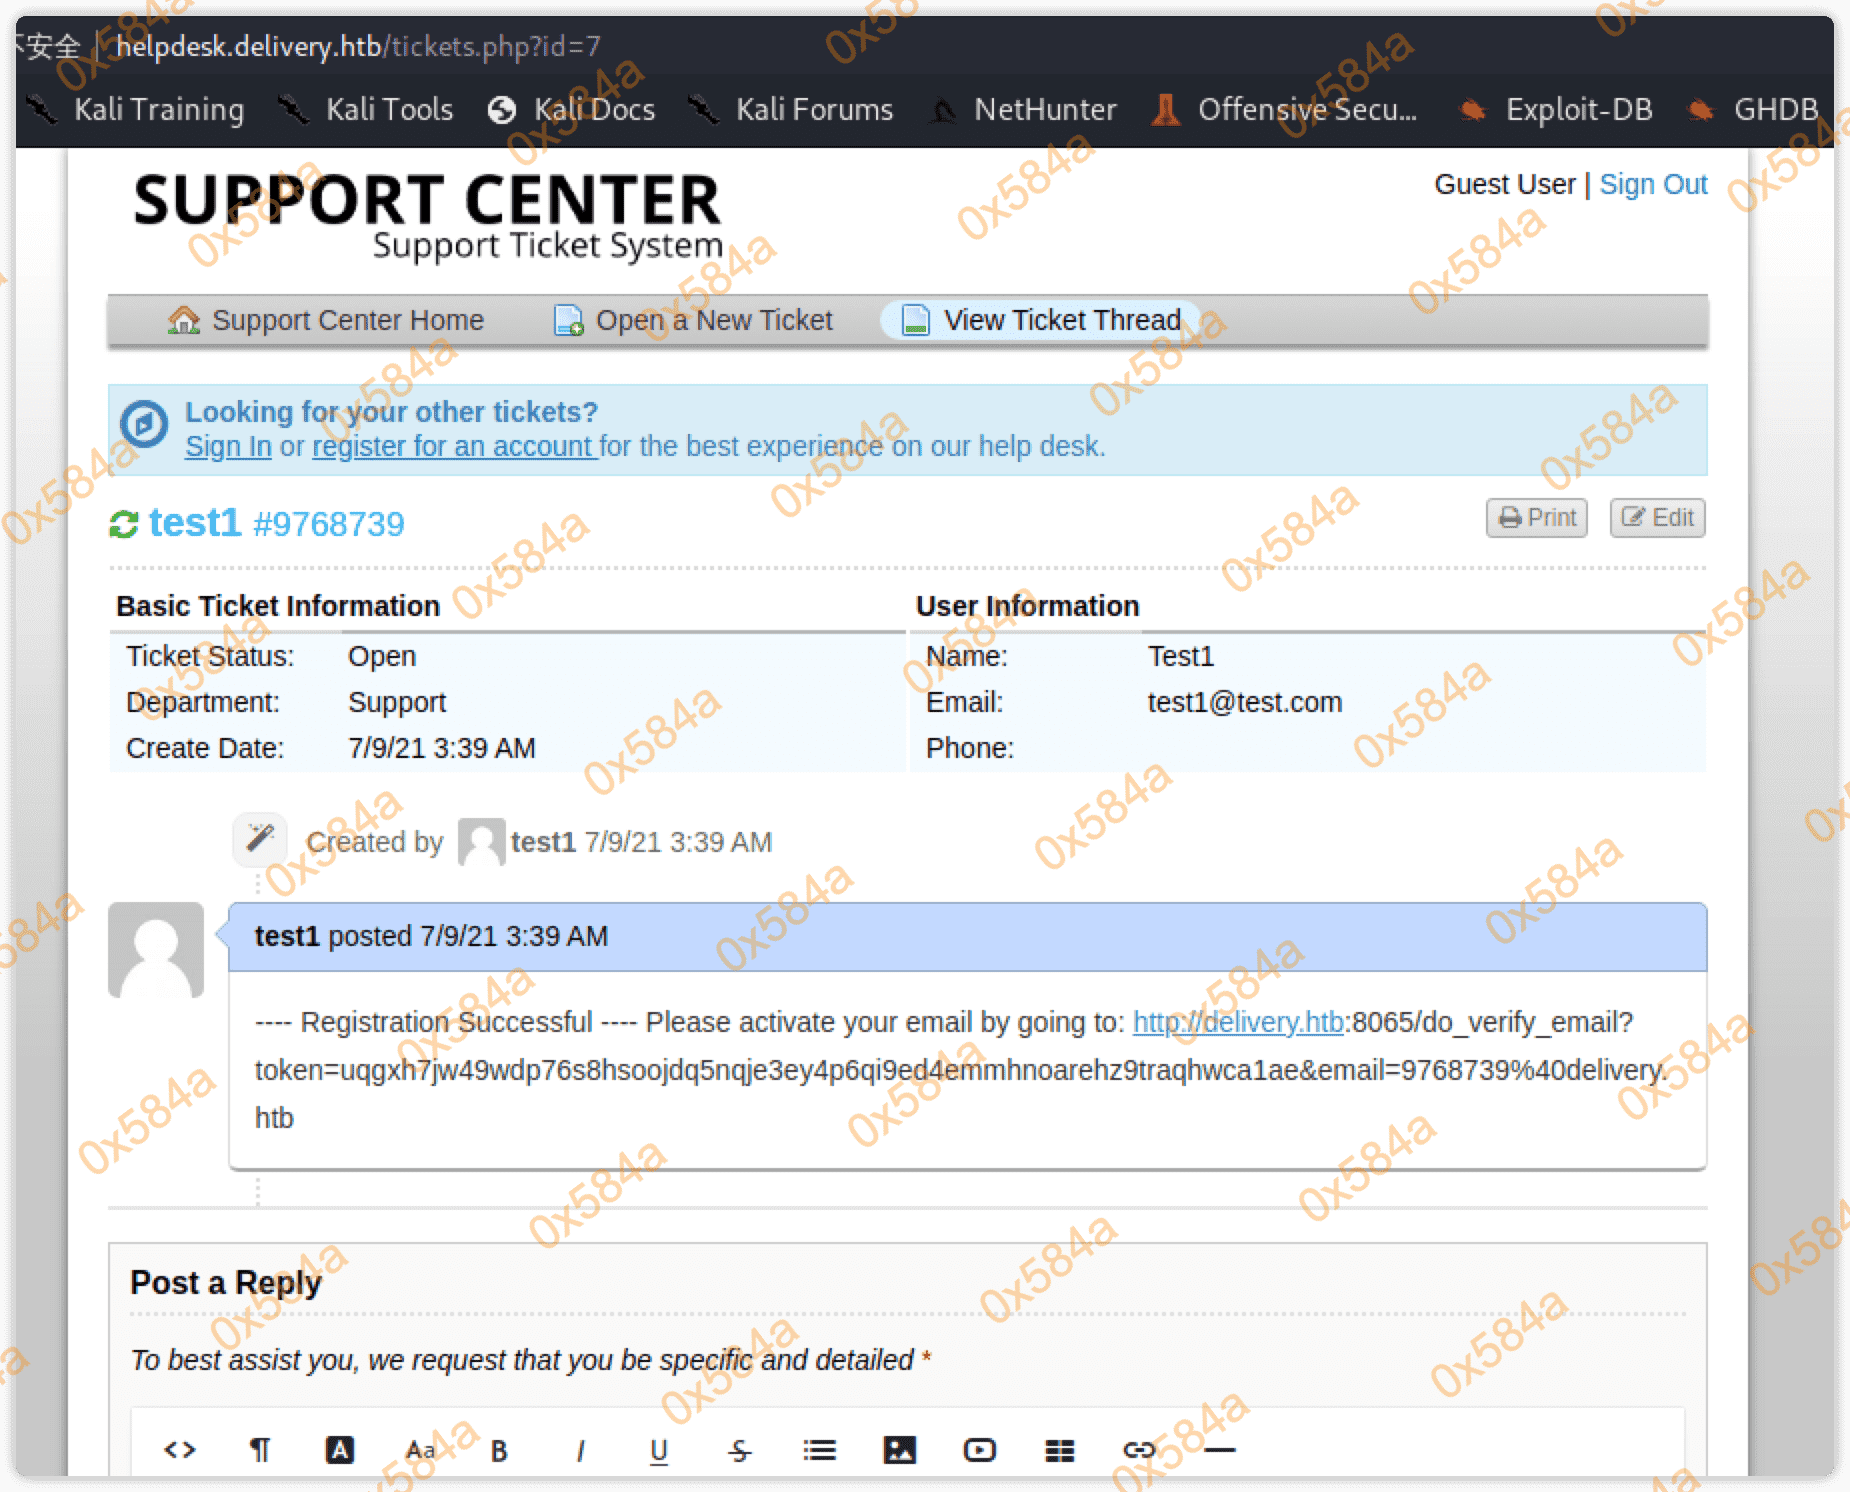Apply strikethrough formatting in reply editor
Image resolution: width=1850 pixels, height=1492 pixels.
click(739, 1450)
